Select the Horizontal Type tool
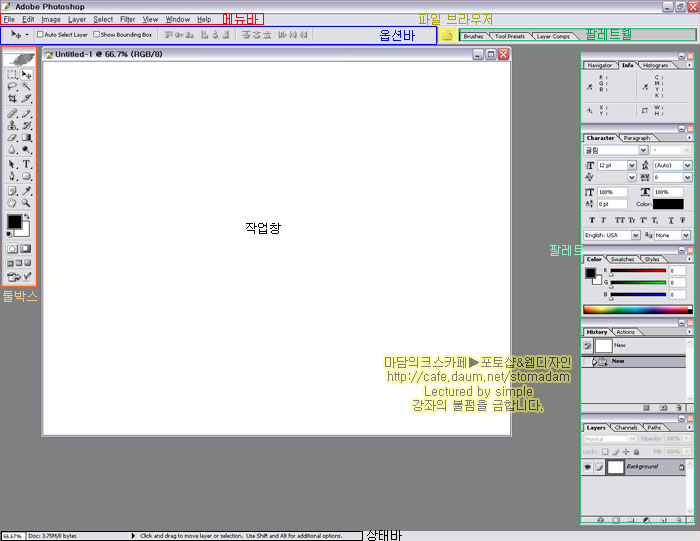The height and width of the screenshot is (541, 700). tap(26, 164)
